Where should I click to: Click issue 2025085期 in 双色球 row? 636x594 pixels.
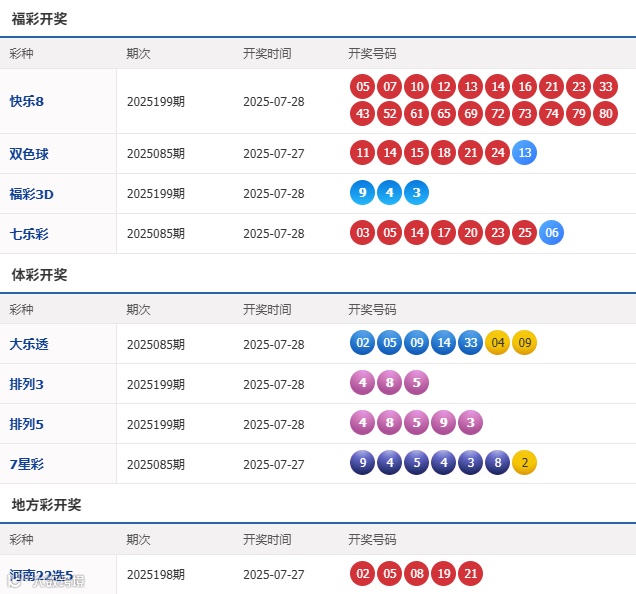pos(156,154)
